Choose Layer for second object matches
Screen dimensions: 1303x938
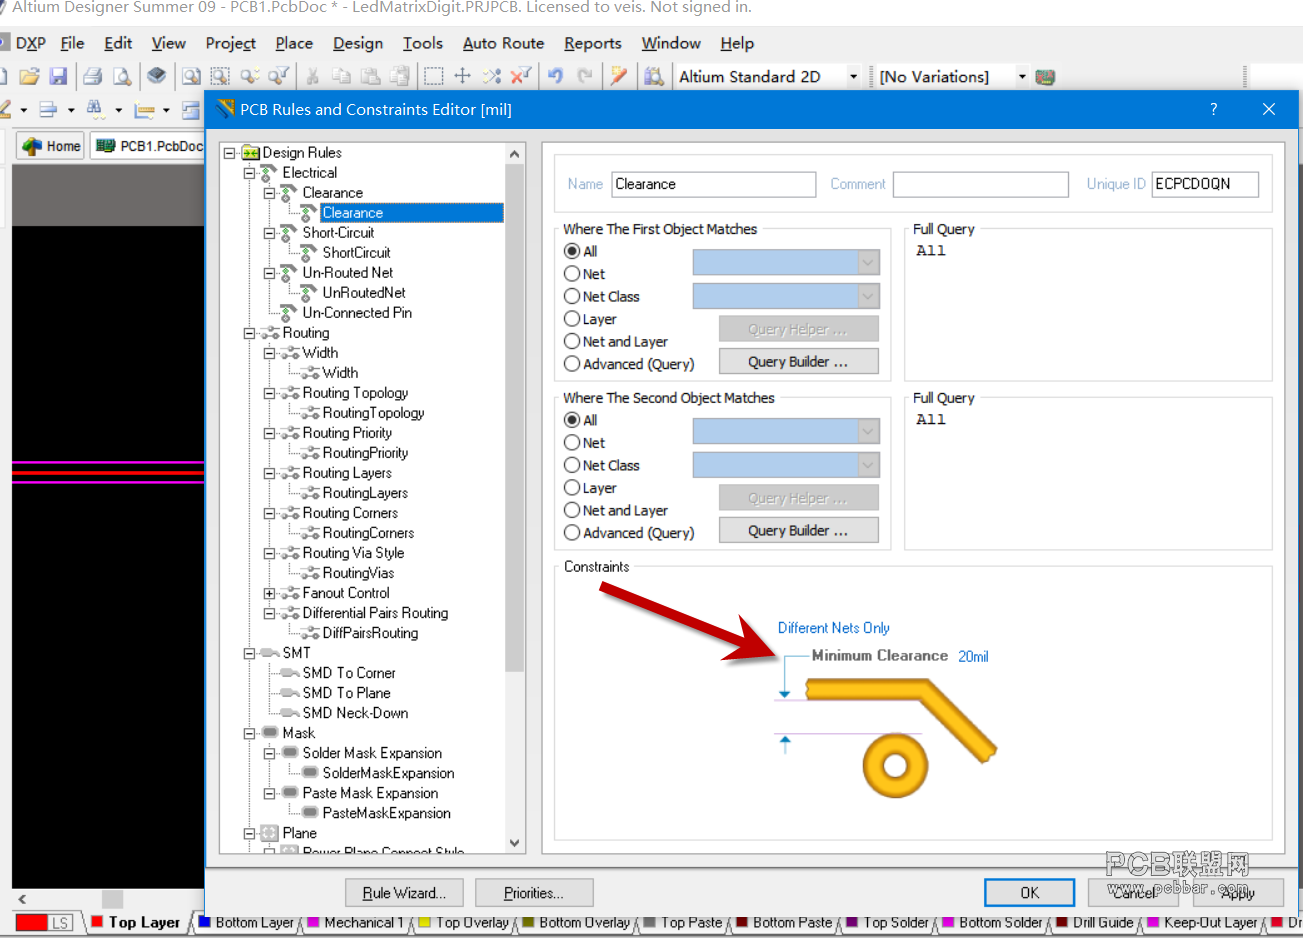572,488
